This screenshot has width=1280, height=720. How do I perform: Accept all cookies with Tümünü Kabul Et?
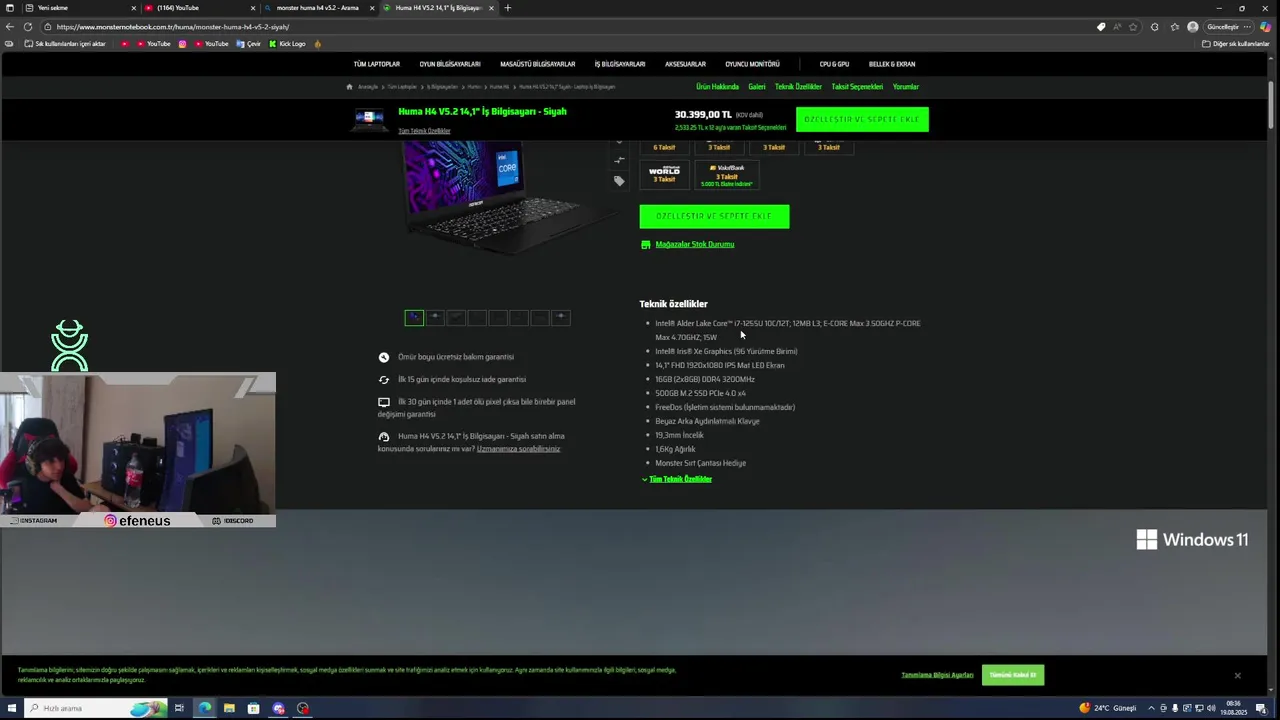click(x=1013, y=675)
